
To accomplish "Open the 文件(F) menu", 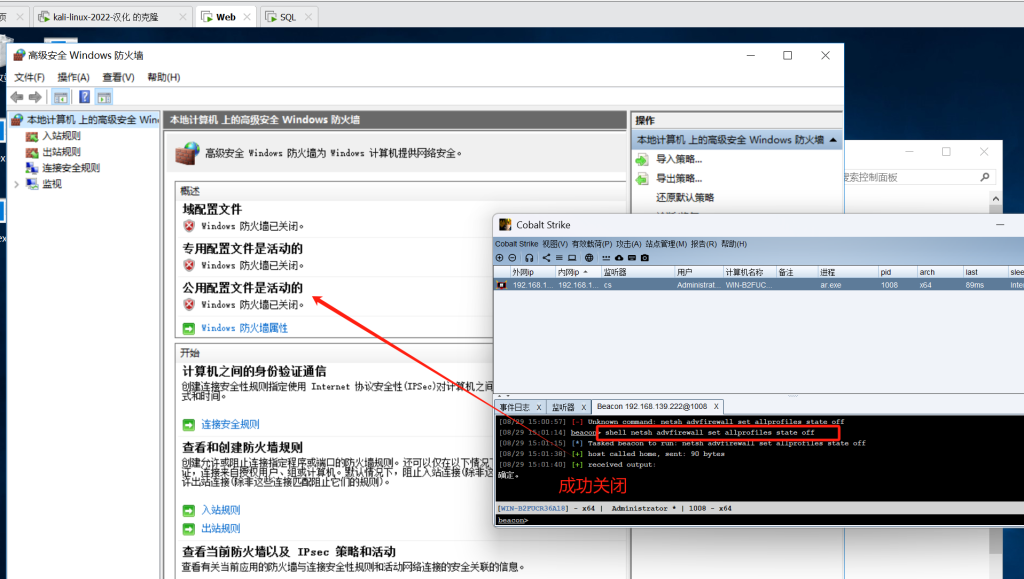I will pos(29,77).
